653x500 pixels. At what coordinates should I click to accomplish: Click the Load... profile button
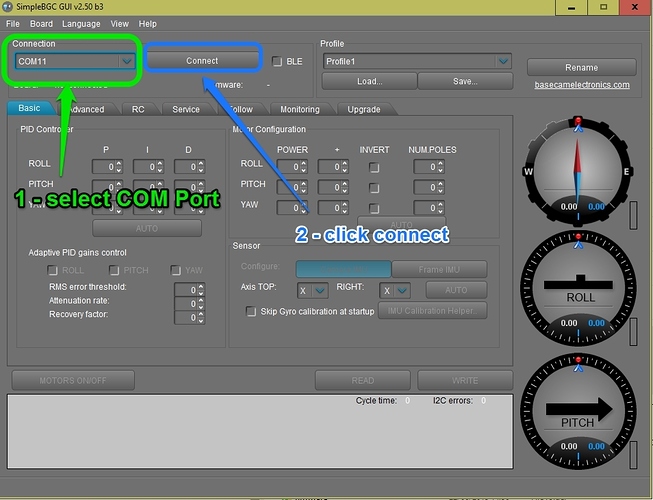click(x=369, y=81)
